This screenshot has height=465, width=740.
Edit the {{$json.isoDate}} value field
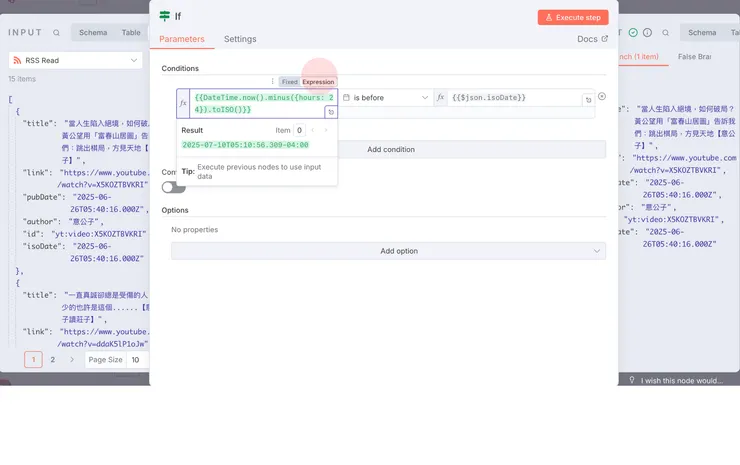[x=514, y=97]
